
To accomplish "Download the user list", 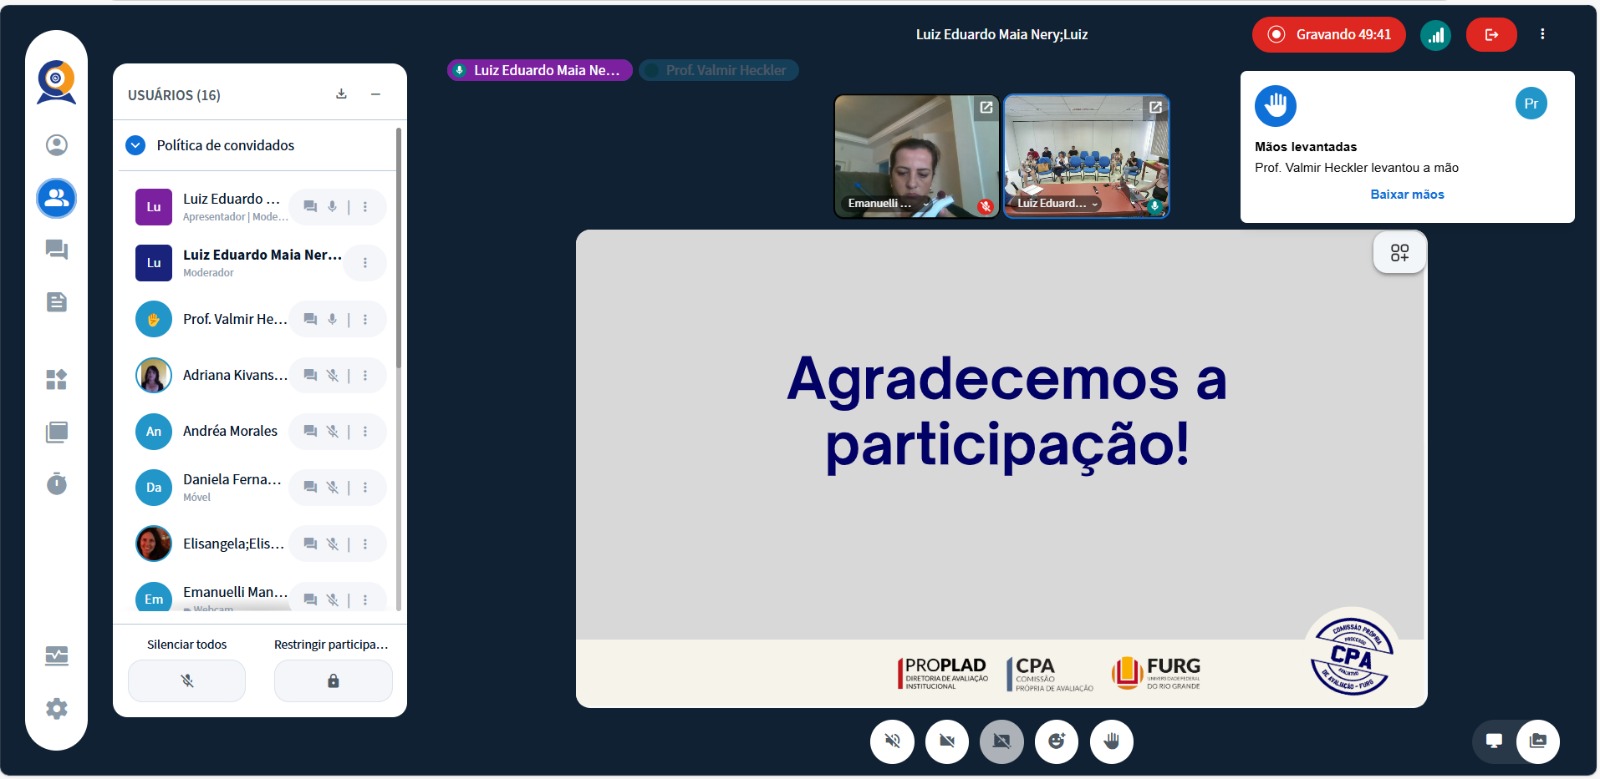I will 341,94.
